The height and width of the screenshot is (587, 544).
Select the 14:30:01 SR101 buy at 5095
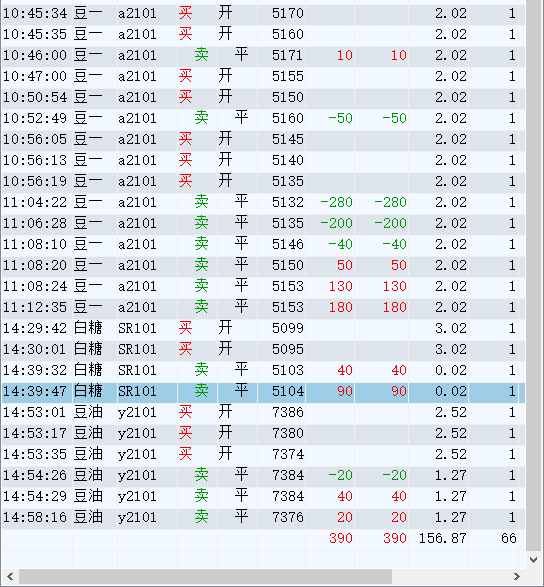pyautogui.click(x=263, y=349)
